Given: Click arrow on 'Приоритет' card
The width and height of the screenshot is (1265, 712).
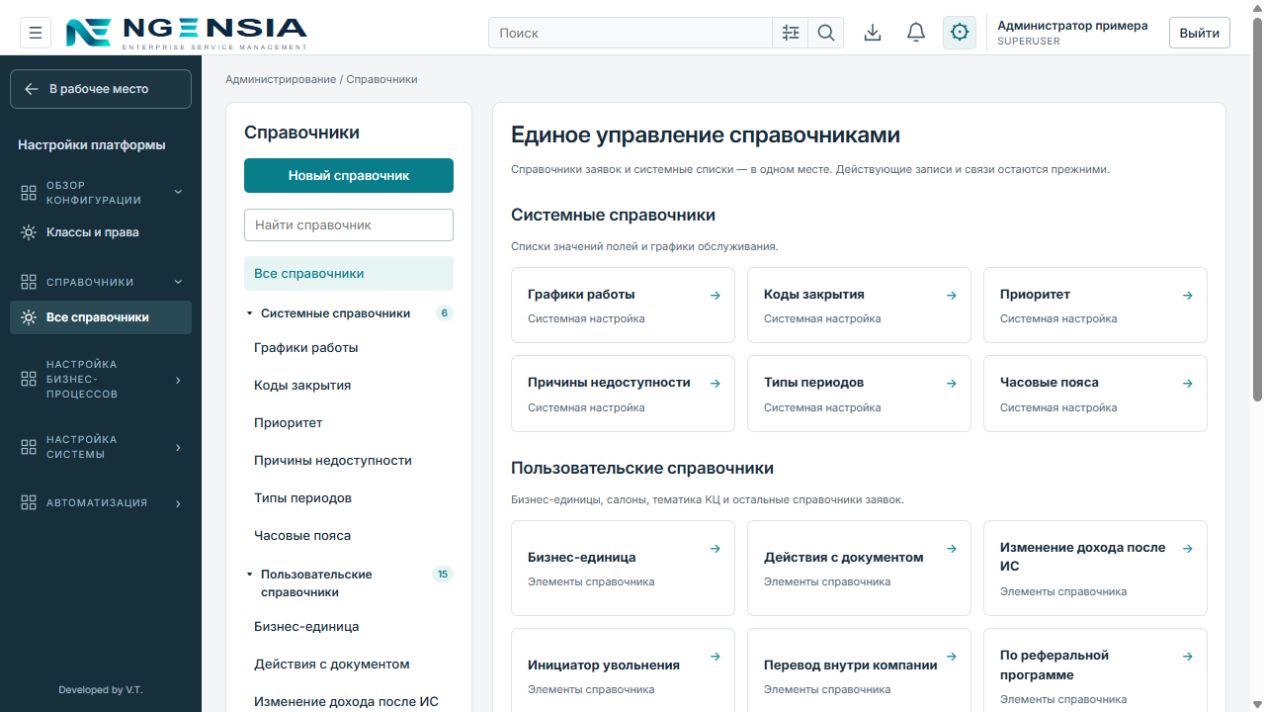Looking at the screenshot, I should click(x=1187, y=295).
